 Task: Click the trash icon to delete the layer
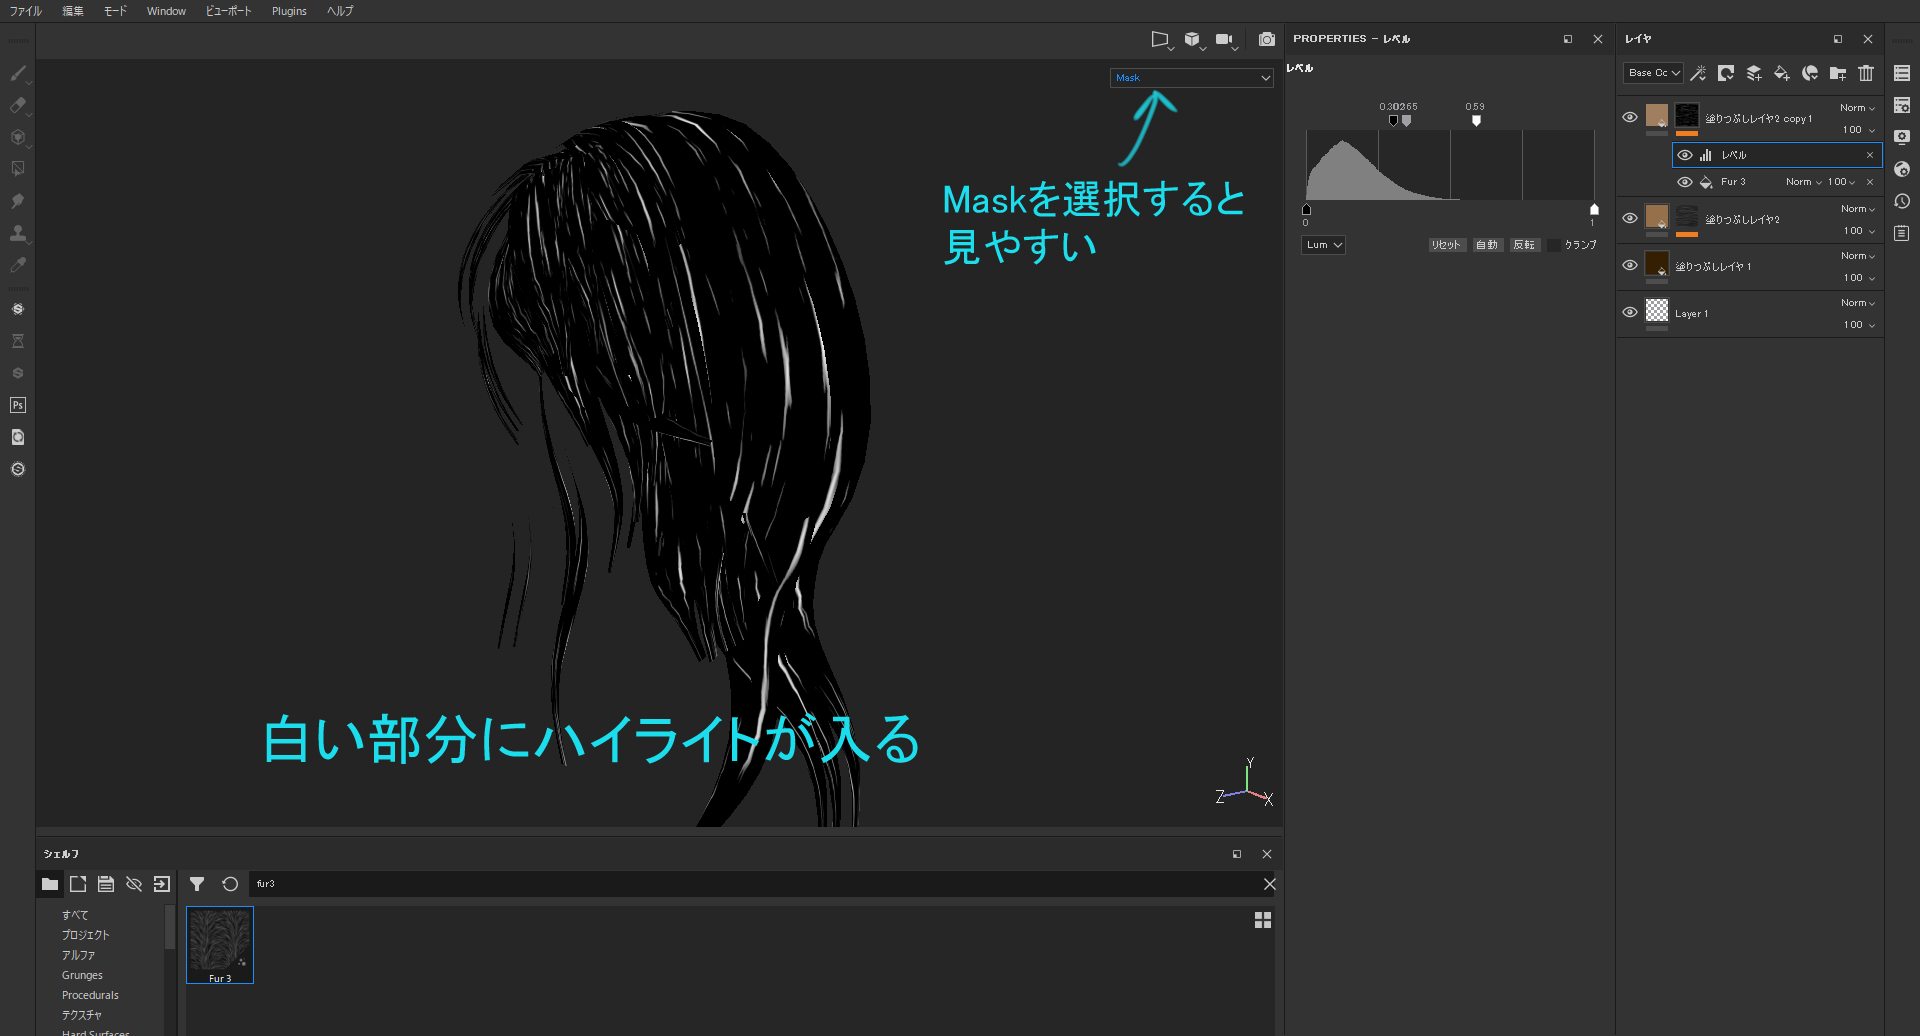pyautogui.click(x=1865, y=73)
